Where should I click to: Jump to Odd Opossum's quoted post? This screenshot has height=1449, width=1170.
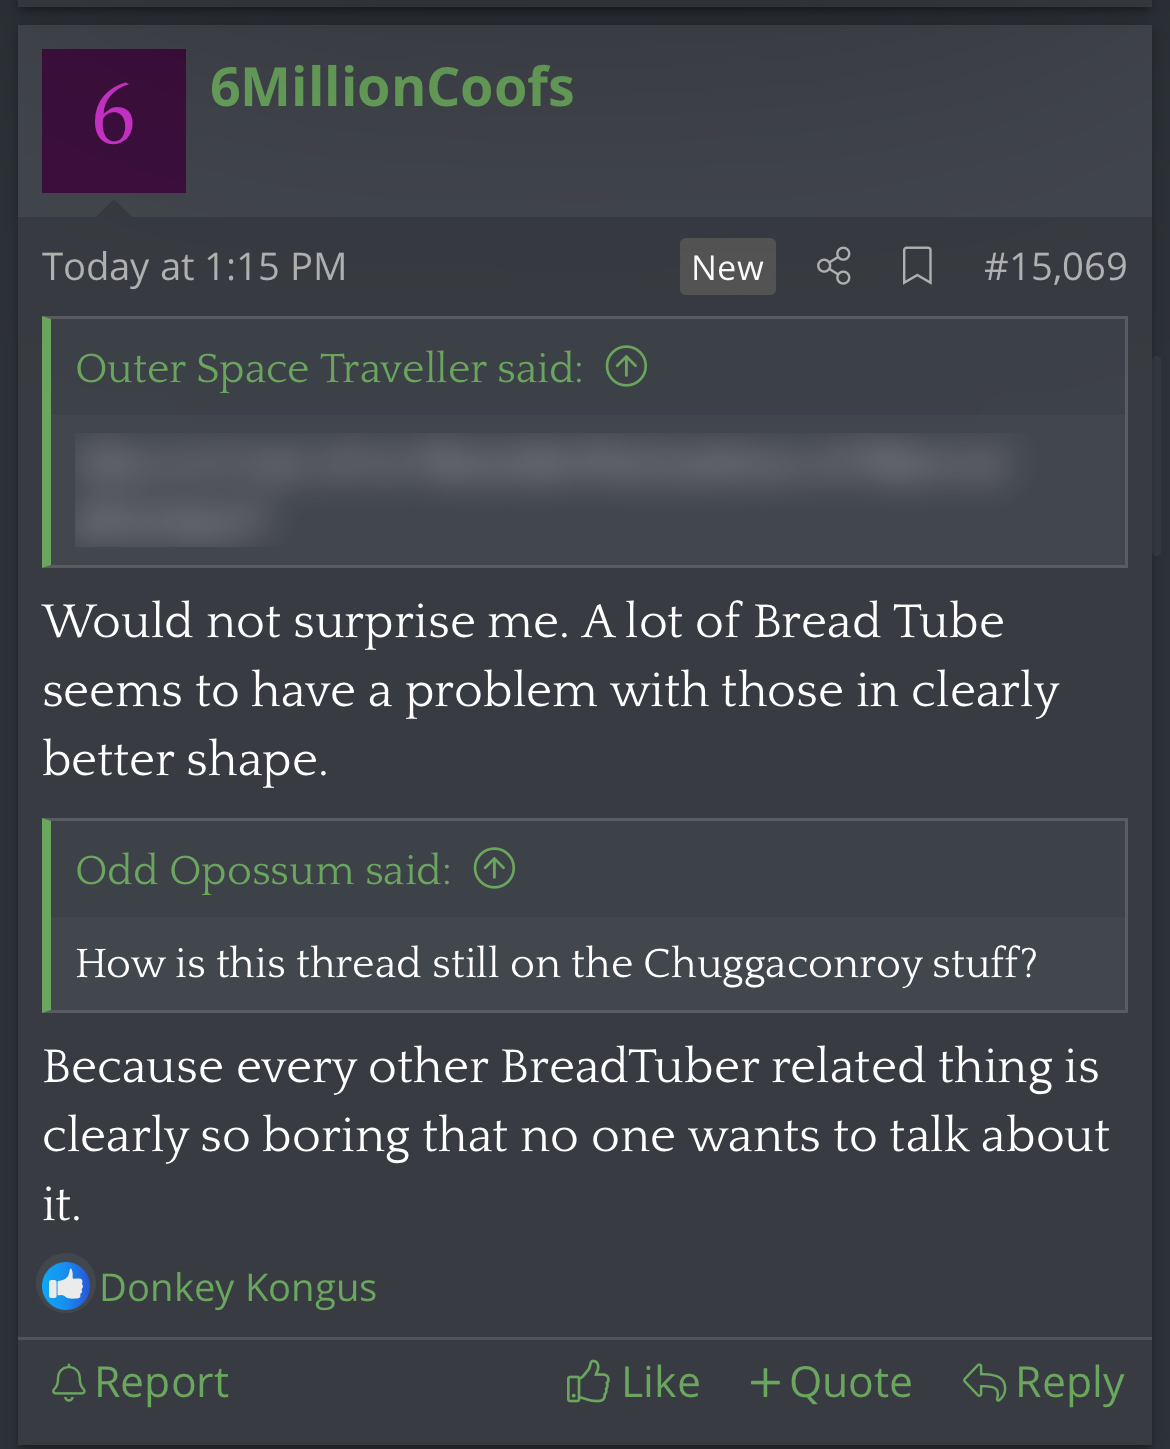click(494, 868)
